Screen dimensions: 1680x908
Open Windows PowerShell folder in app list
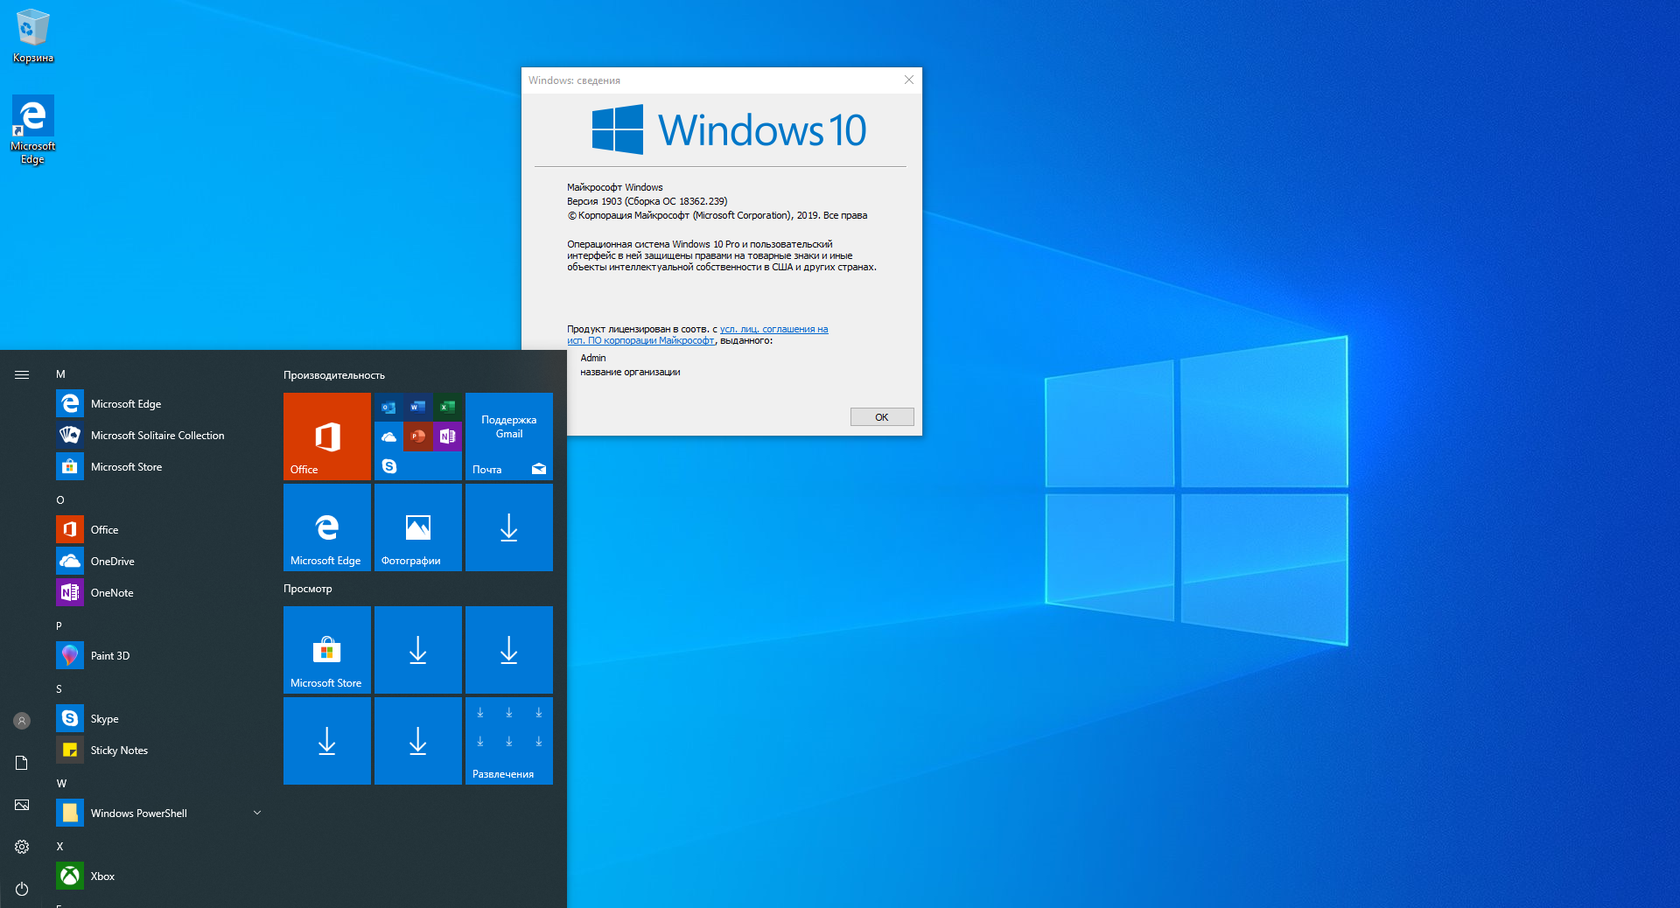pyautogui.click(x=160, y=813)
